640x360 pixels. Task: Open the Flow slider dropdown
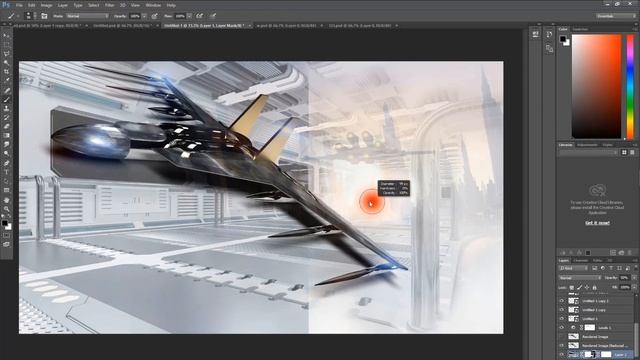pos(189,16)
